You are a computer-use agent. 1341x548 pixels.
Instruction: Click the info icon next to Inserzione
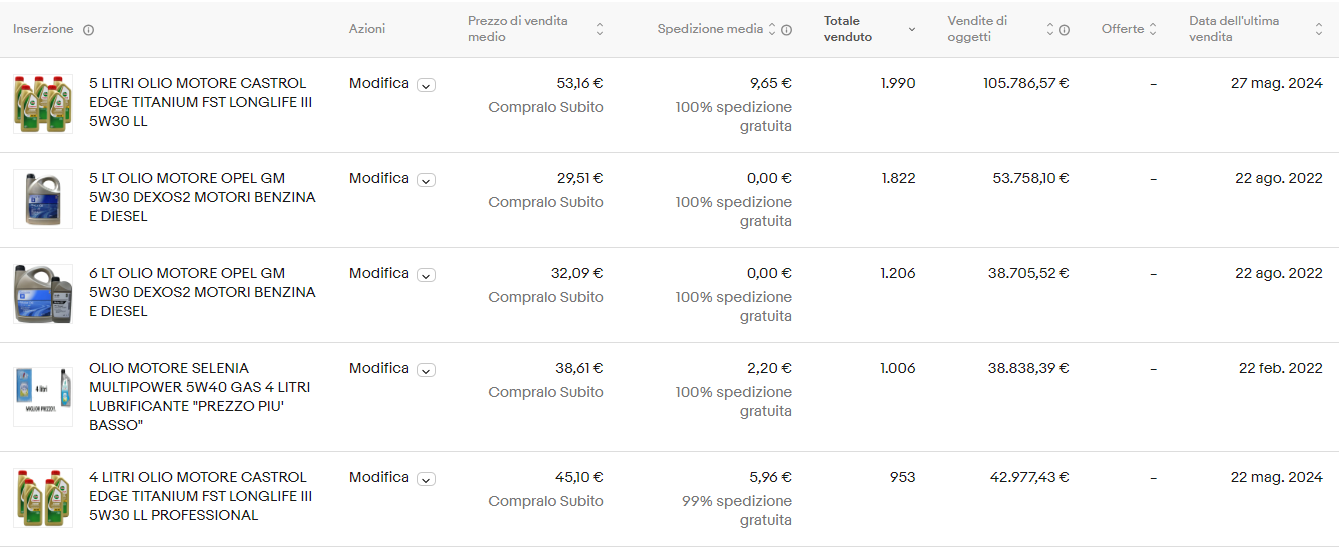88,30
